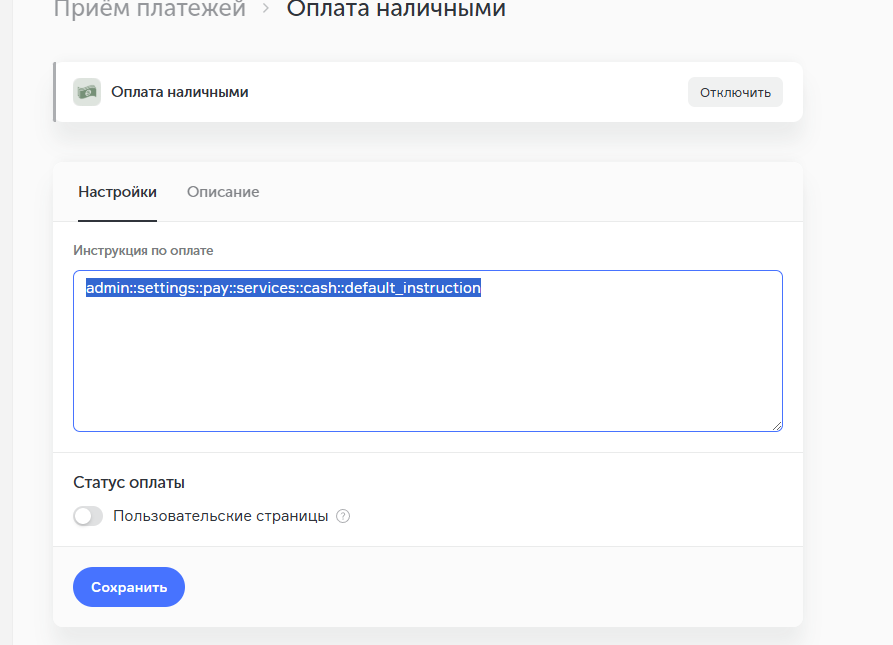Click the Оплата наличными name in the header card

pos(180,92)
